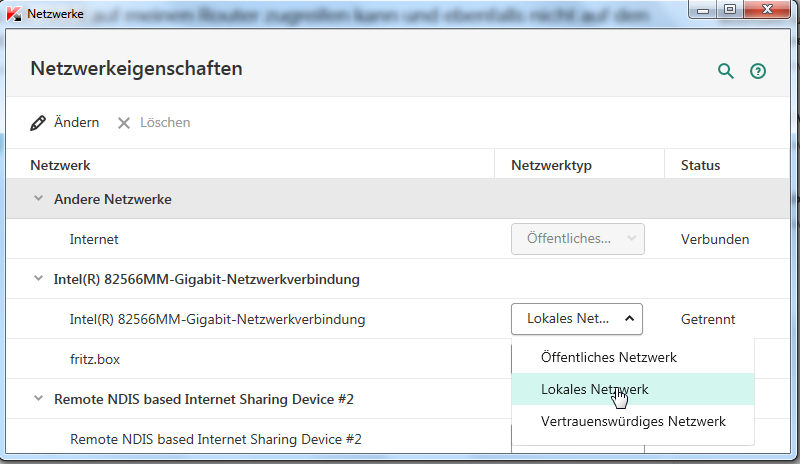Click the Status column header
The width and height of the screenshot is (800, 464).
pos(700,165)
